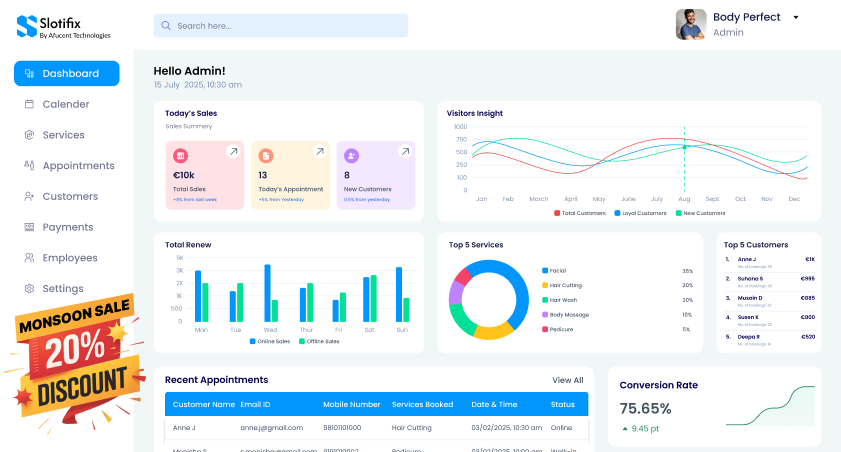841x452 pixels.
Task: Open the Dashboard menu item
Action: 67,73
